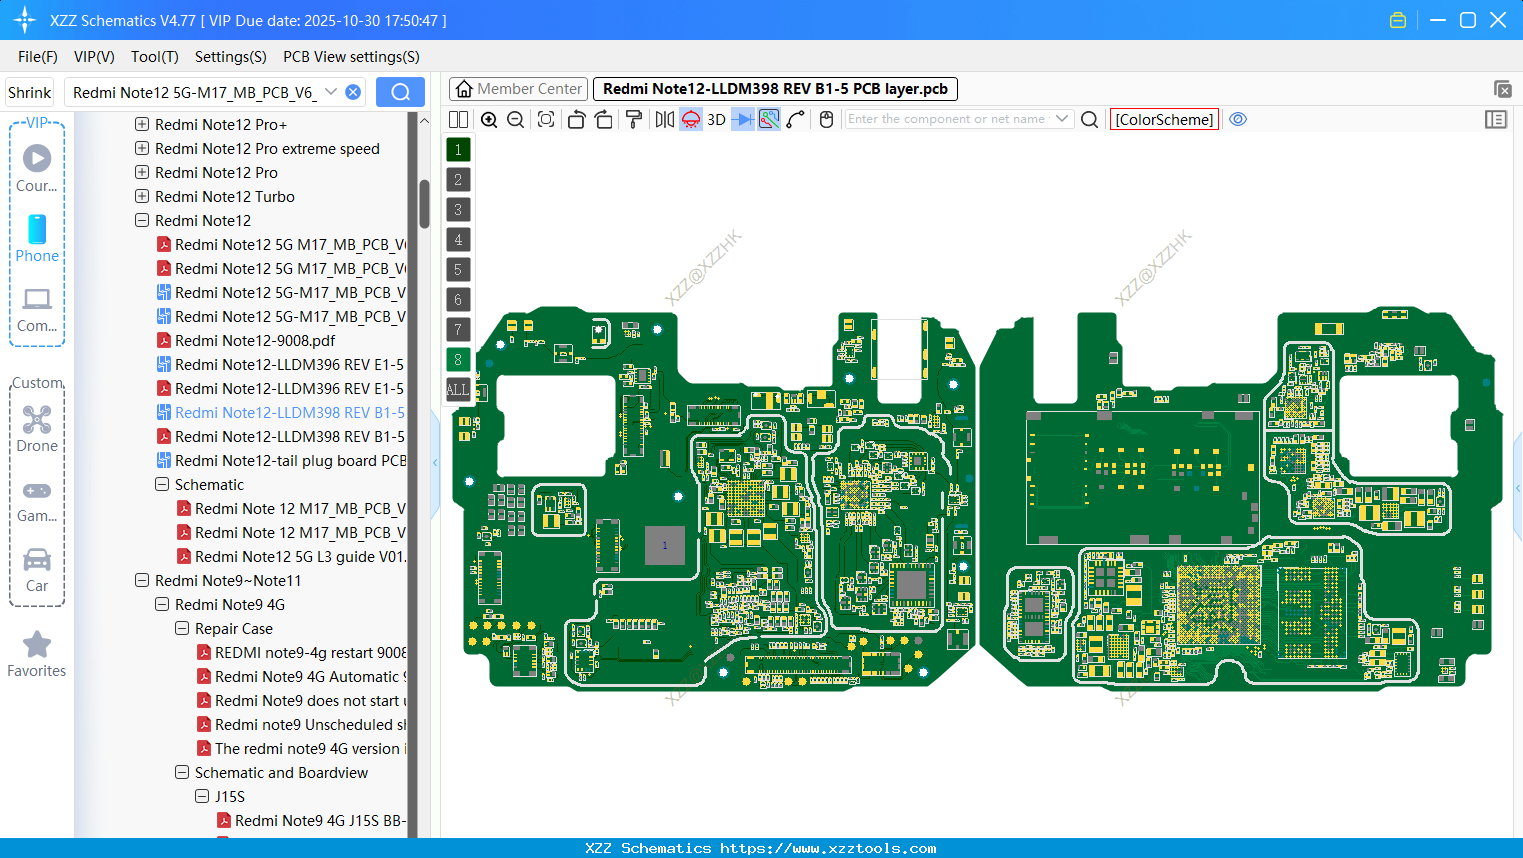Toggle the measurement tool highlight
The width and height of the screenshot is (1523, 858).
(768, 119)
